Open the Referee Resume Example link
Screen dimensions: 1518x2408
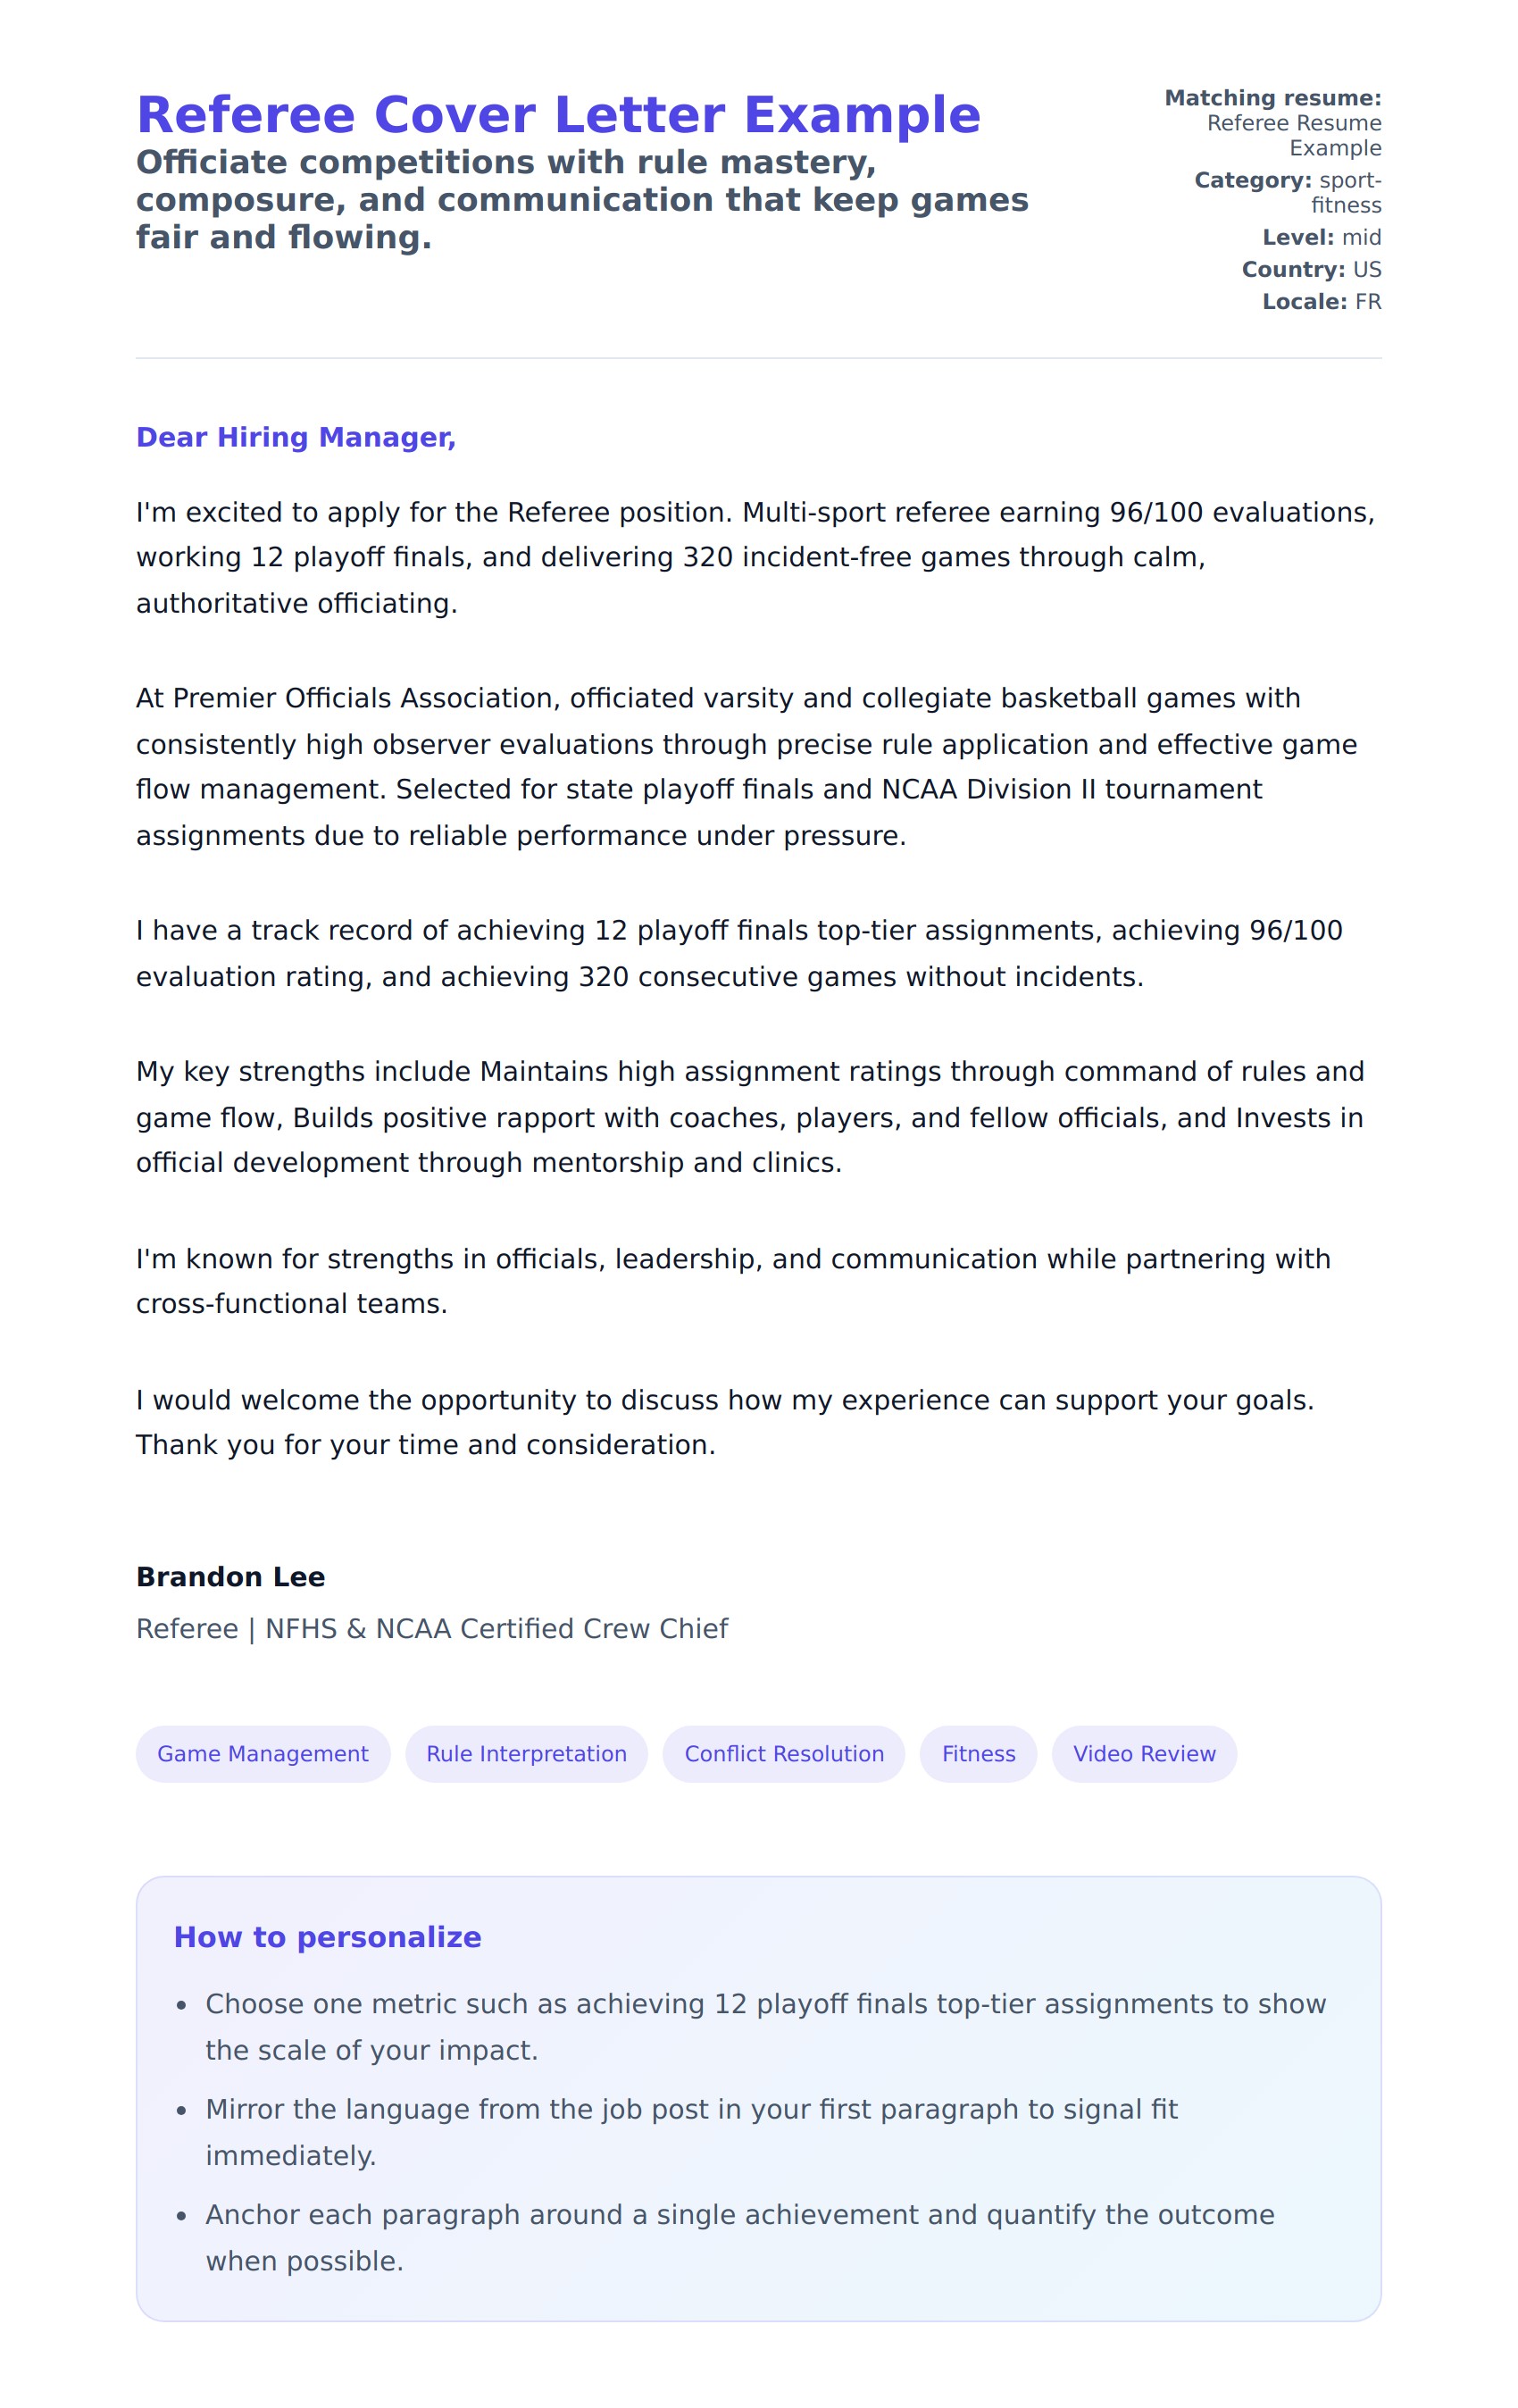click(1293, 135)
